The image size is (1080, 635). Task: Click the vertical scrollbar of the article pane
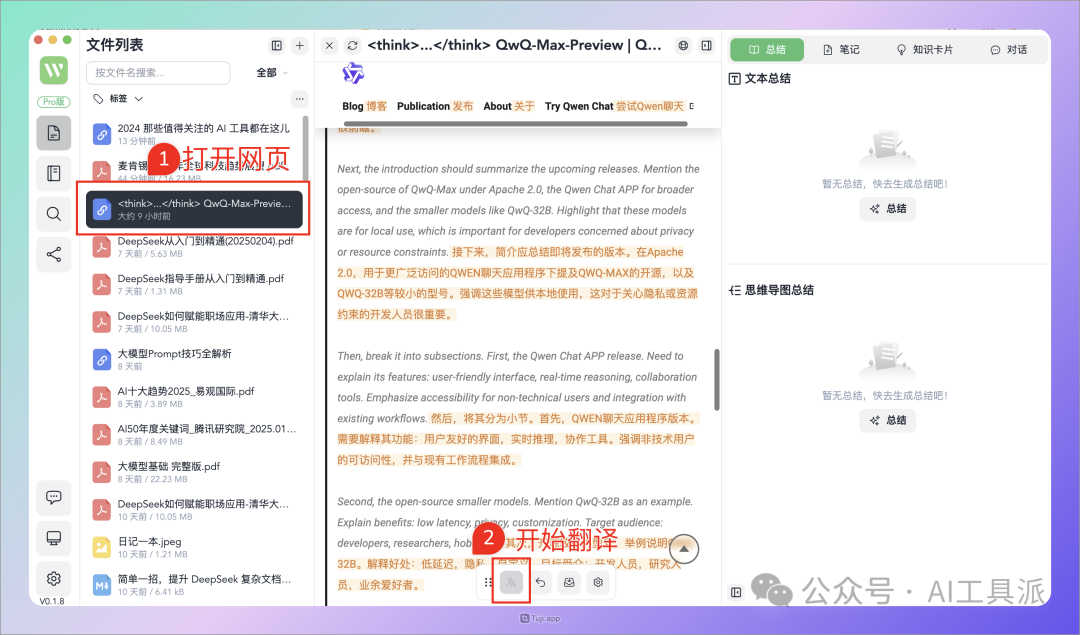pos(716,379)
